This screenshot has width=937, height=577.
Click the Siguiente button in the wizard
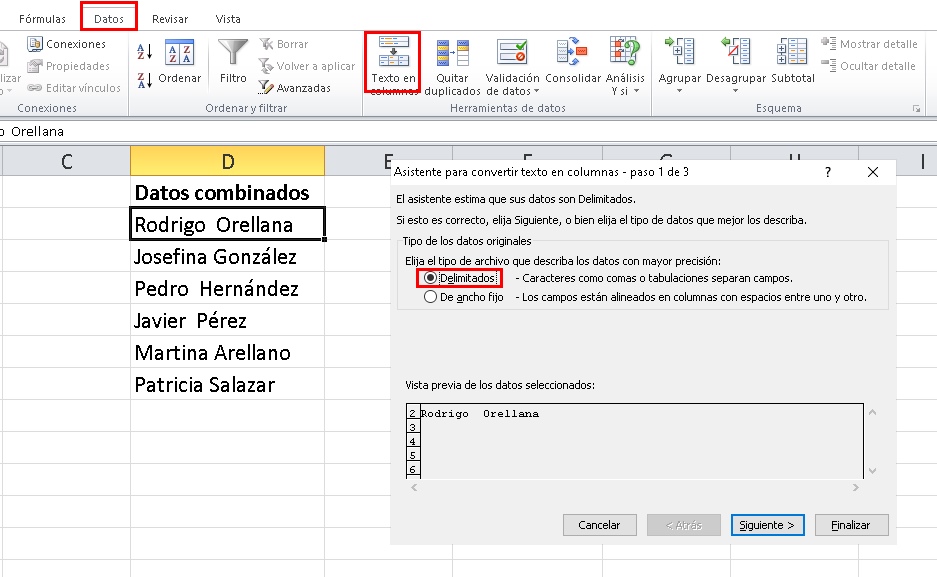point(766,524)
